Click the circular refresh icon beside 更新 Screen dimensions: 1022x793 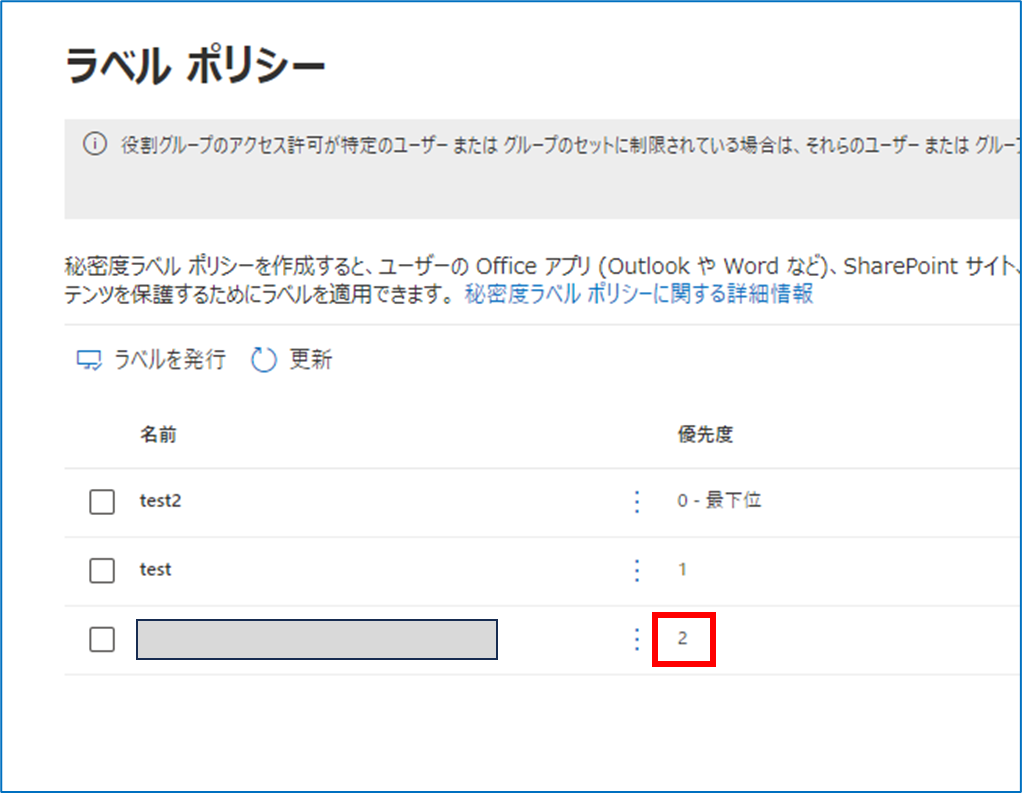(264, 360)
